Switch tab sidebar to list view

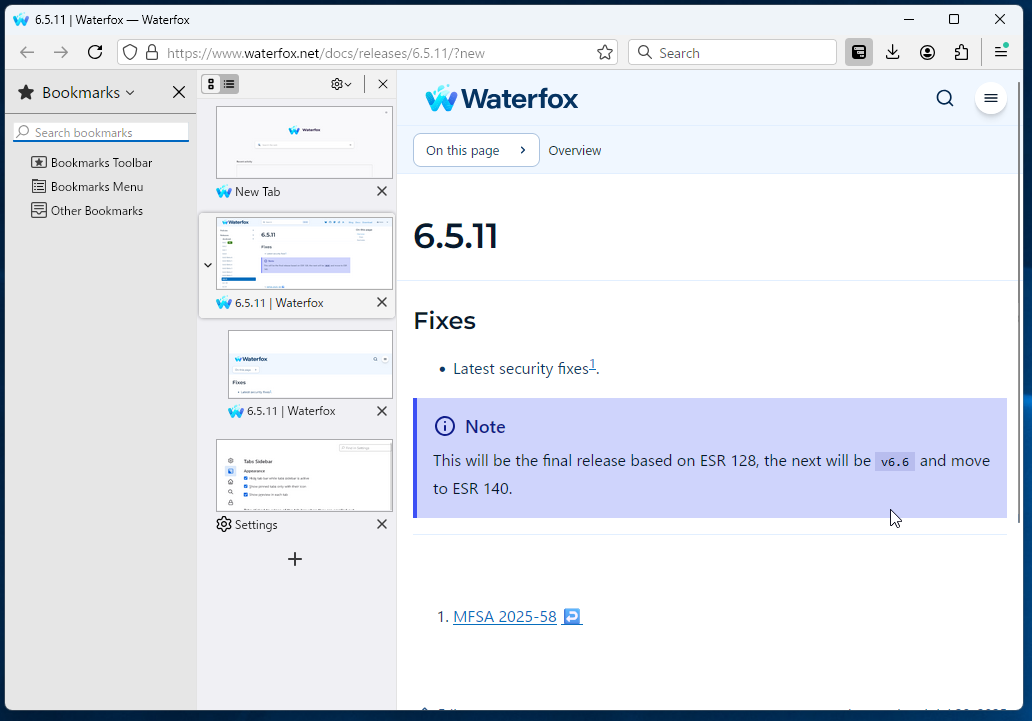coord(230,85)
